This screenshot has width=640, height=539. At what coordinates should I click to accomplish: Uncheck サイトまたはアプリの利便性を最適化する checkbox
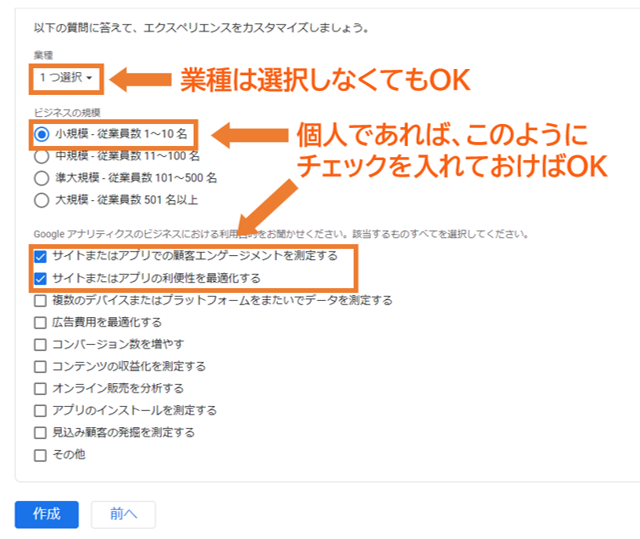pyautogui.click(x=40, y=278)
